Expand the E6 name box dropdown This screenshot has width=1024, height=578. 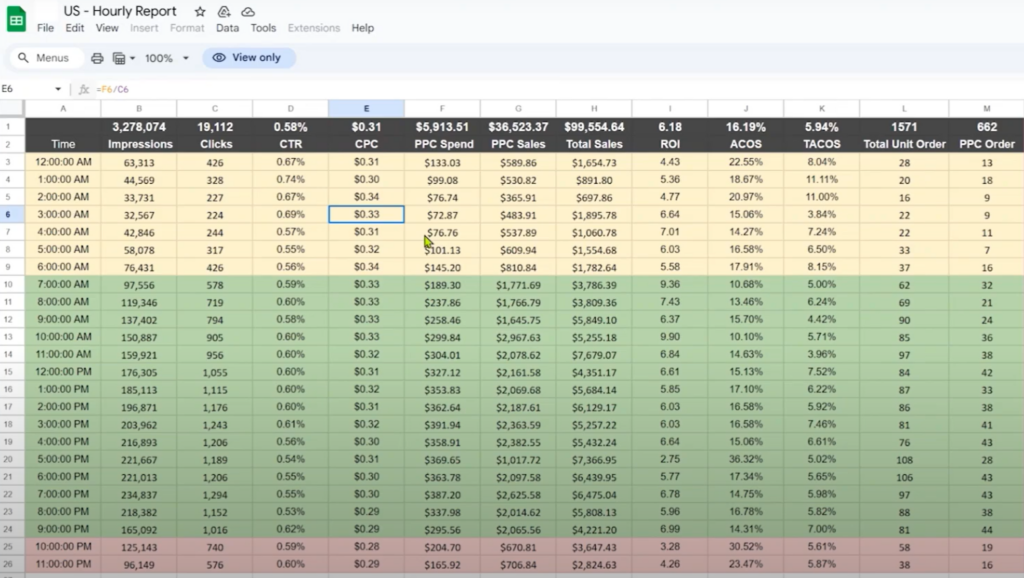tap(58, 89)
